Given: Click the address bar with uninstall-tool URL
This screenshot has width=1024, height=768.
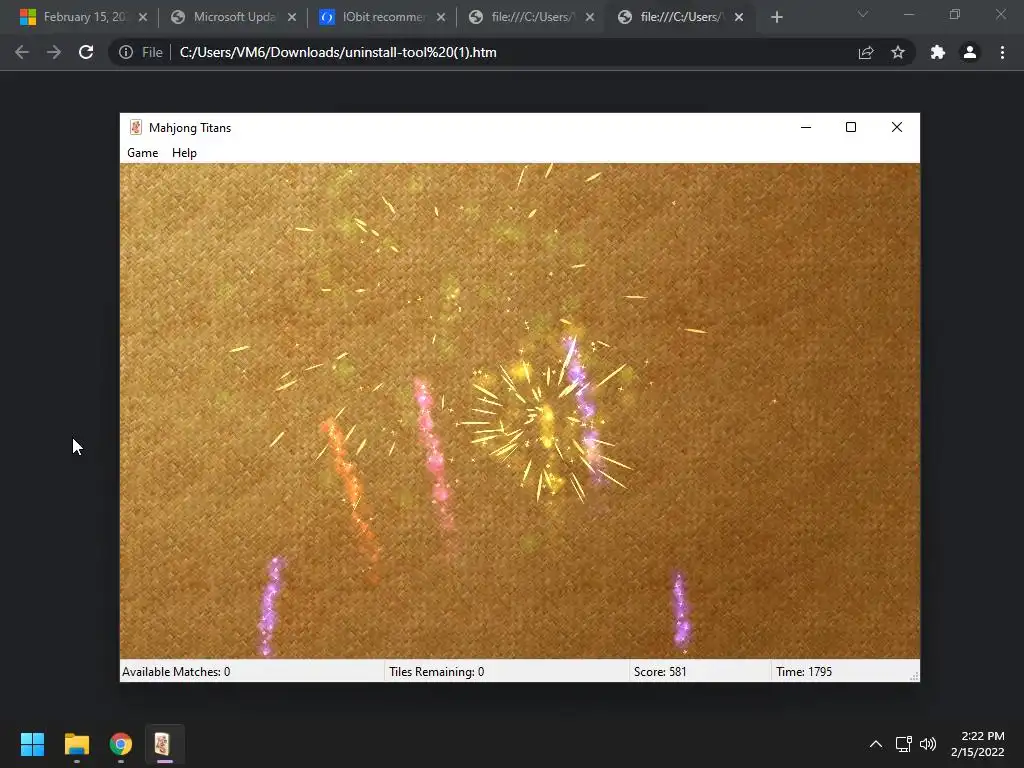Looking at the screenshot, I should click(x=338, y=52).
